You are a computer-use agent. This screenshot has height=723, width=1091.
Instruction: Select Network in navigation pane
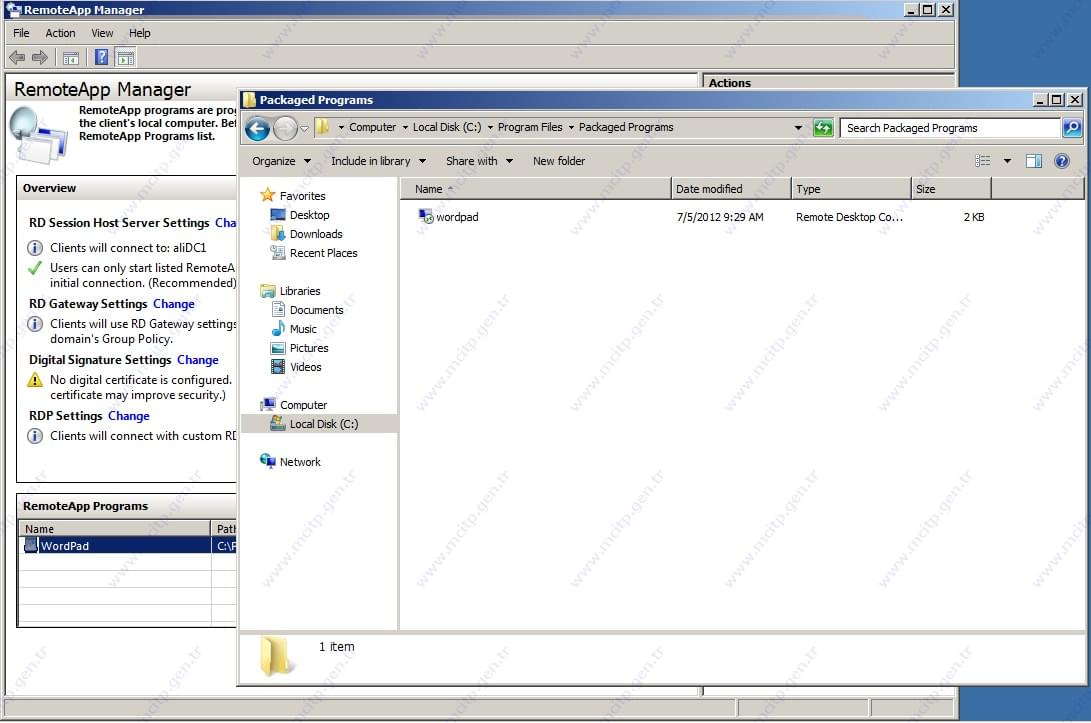click(300, 461)
